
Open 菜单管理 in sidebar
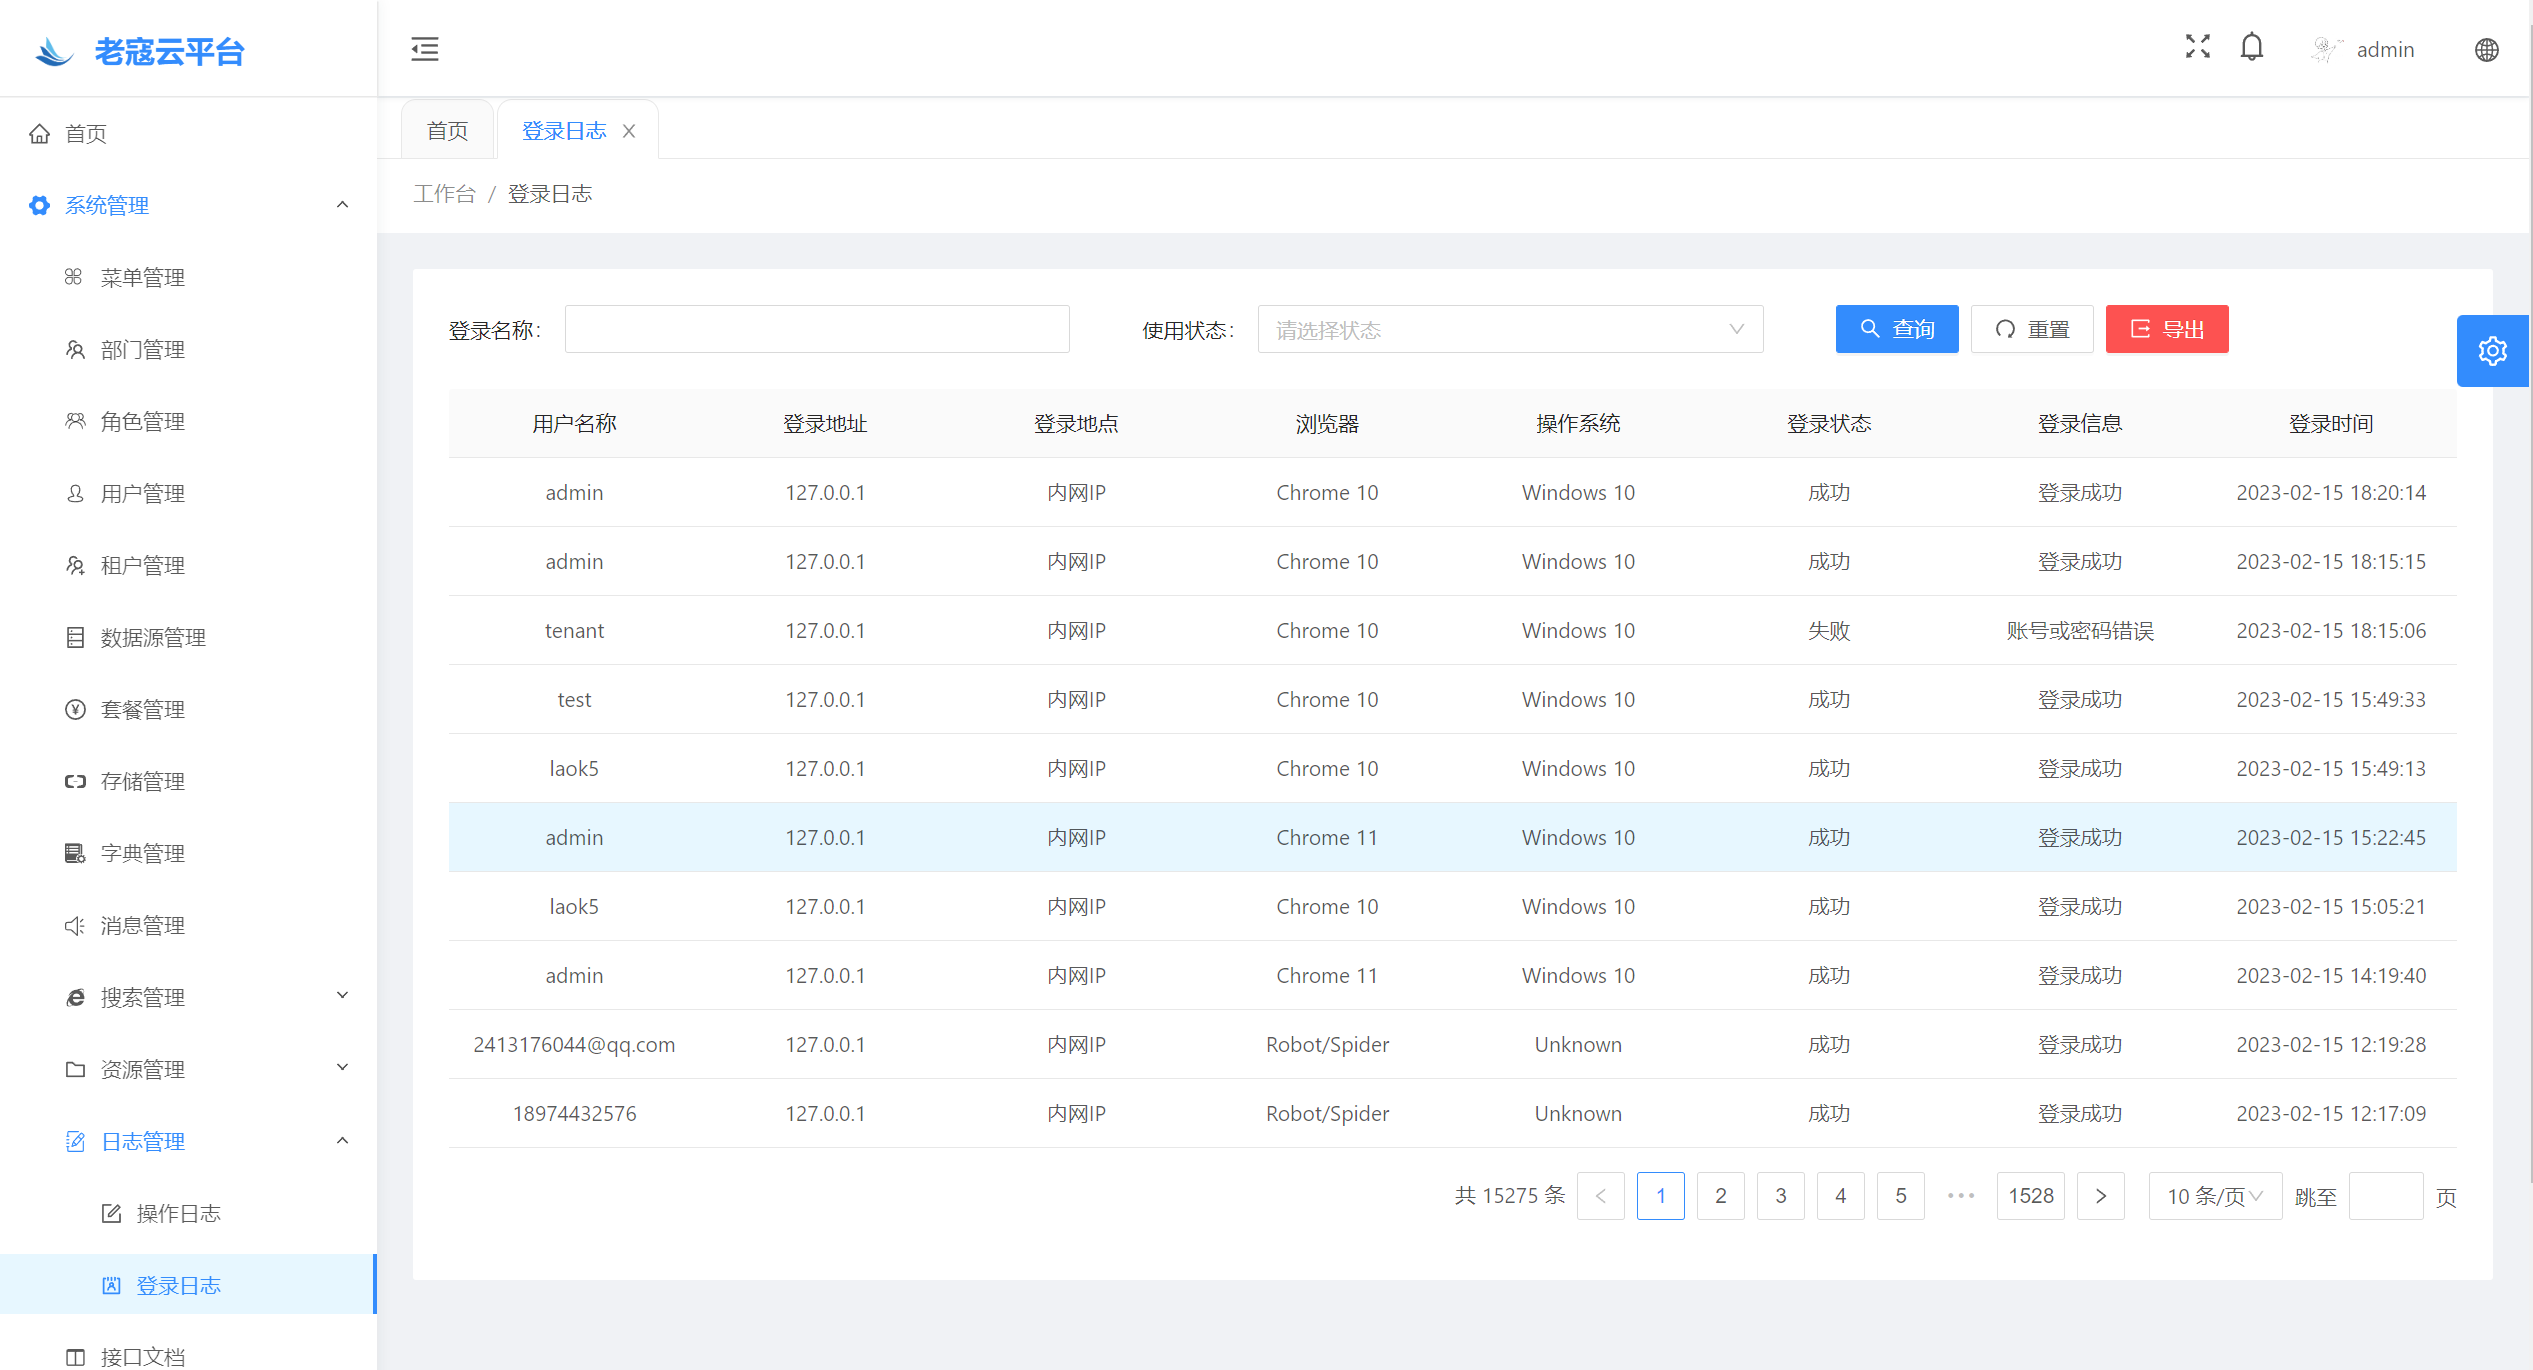[x=142, y=277]
